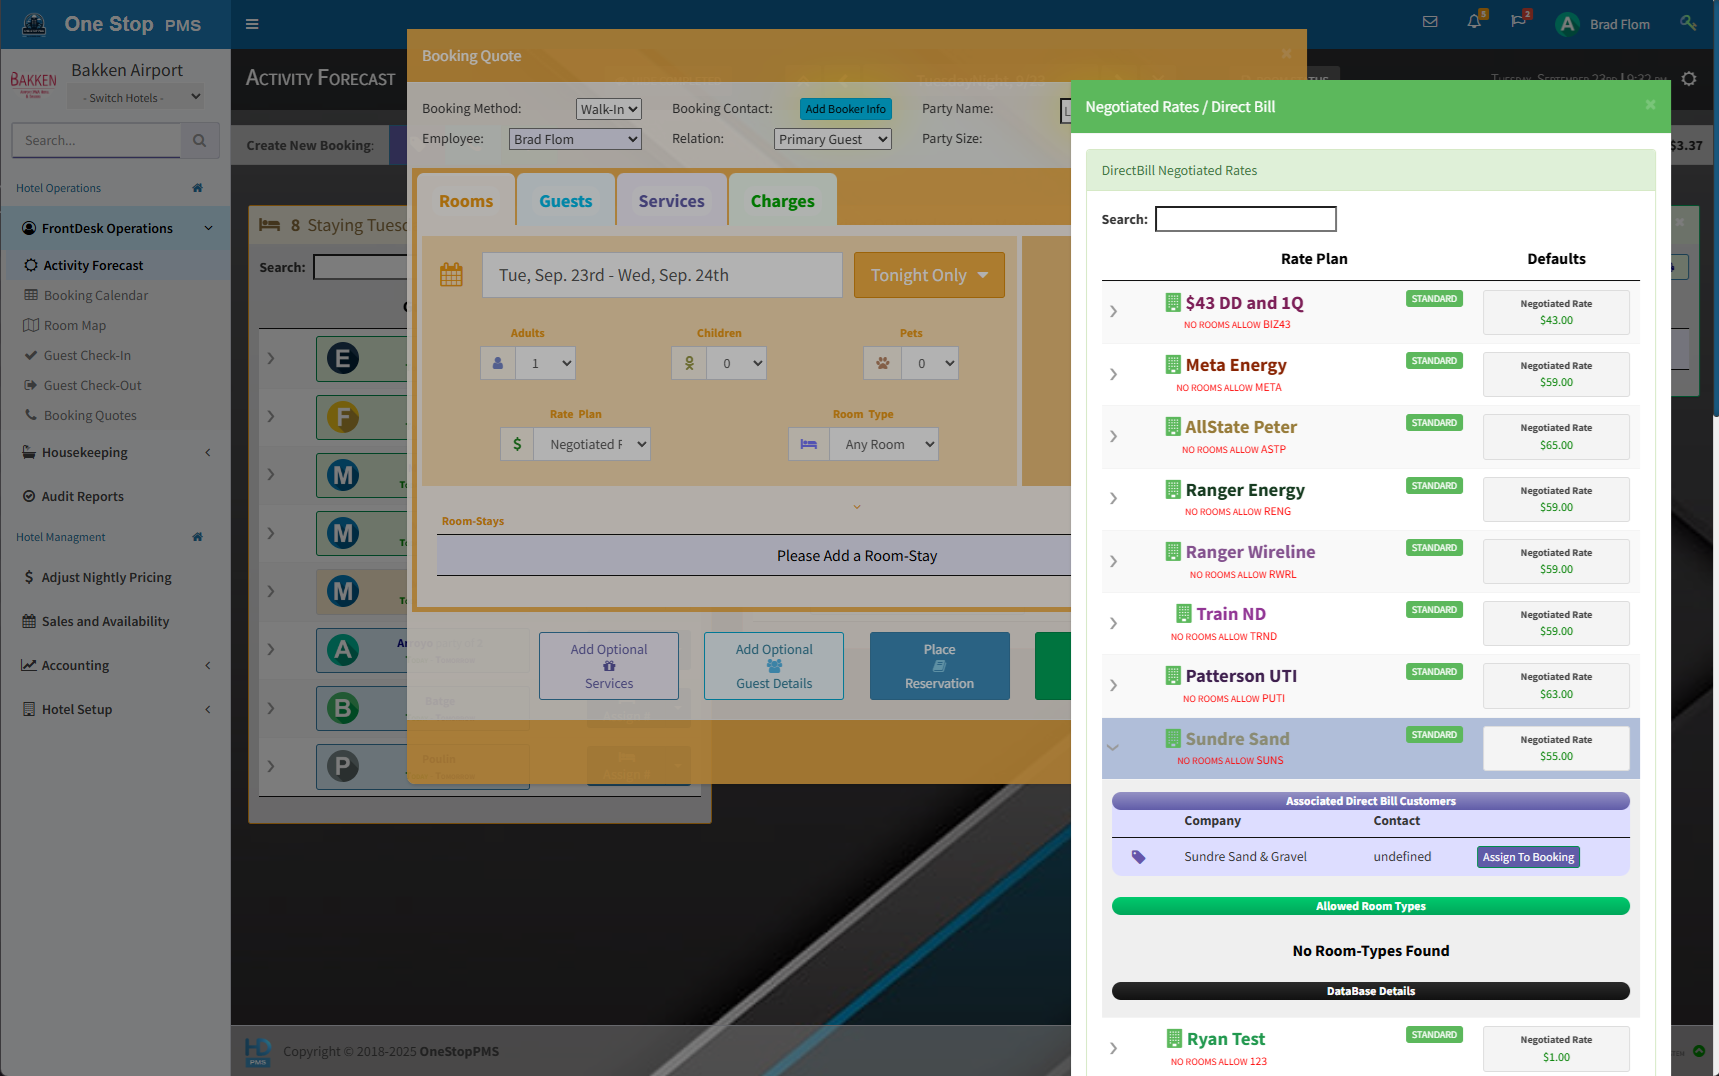Click the Add Booker Info button
The height and width of the screenshot is (1076, 1719).
[x=845, y=109]
